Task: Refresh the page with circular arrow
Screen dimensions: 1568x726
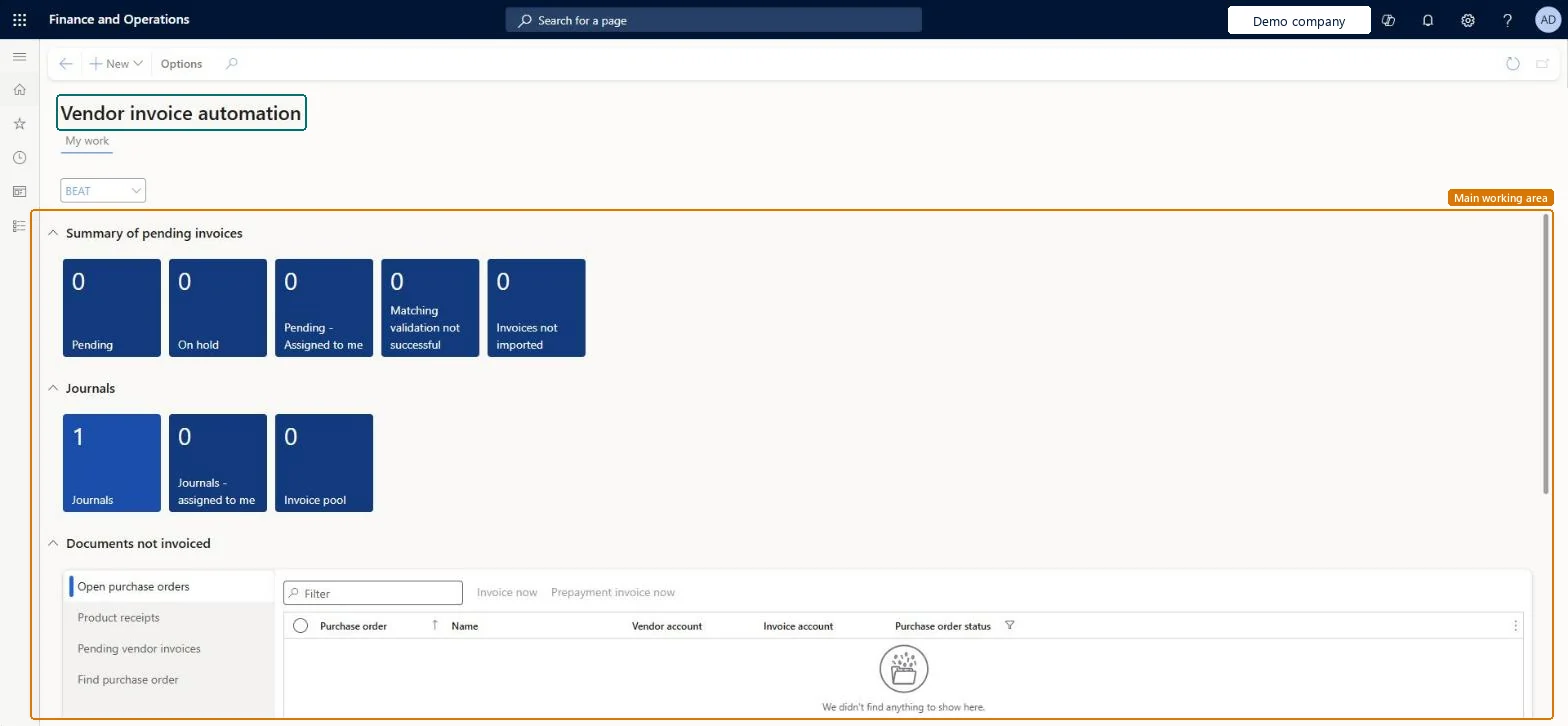Action: [1513, 64]
